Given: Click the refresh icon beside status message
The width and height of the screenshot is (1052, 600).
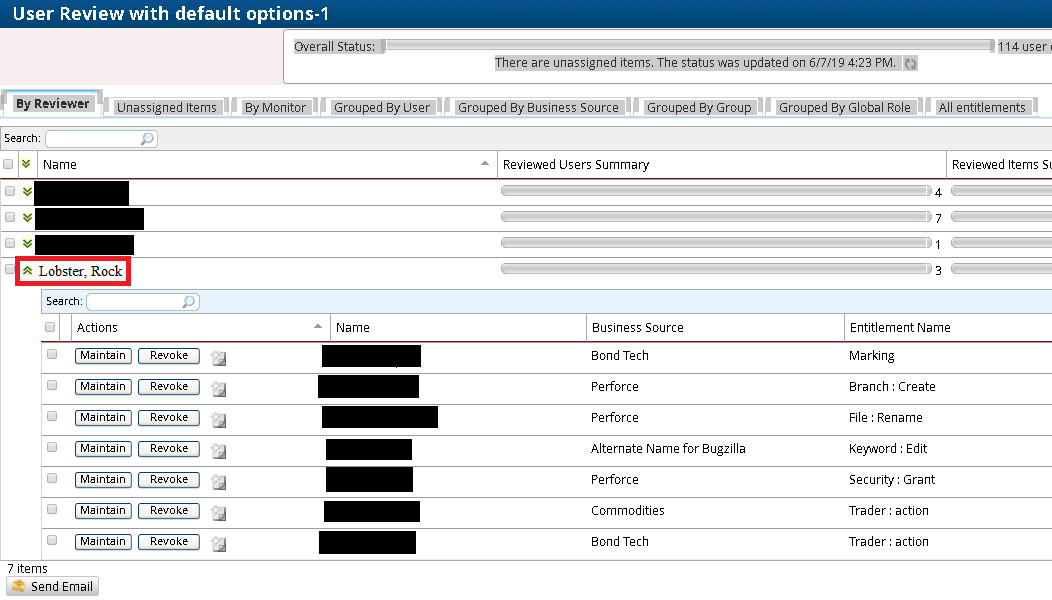Looking at the screenshot, I should click(910, 64).
